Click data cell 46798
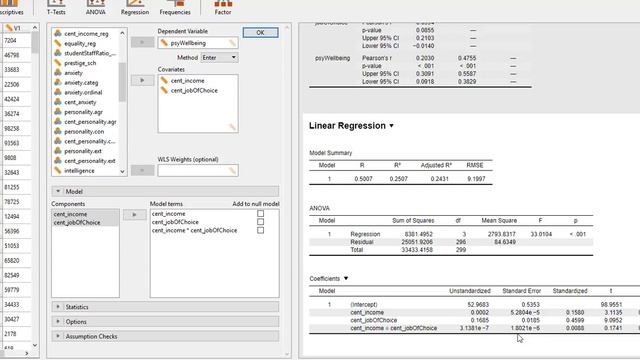The height and width of the screenshot is (360, 640). coord(16,55)
